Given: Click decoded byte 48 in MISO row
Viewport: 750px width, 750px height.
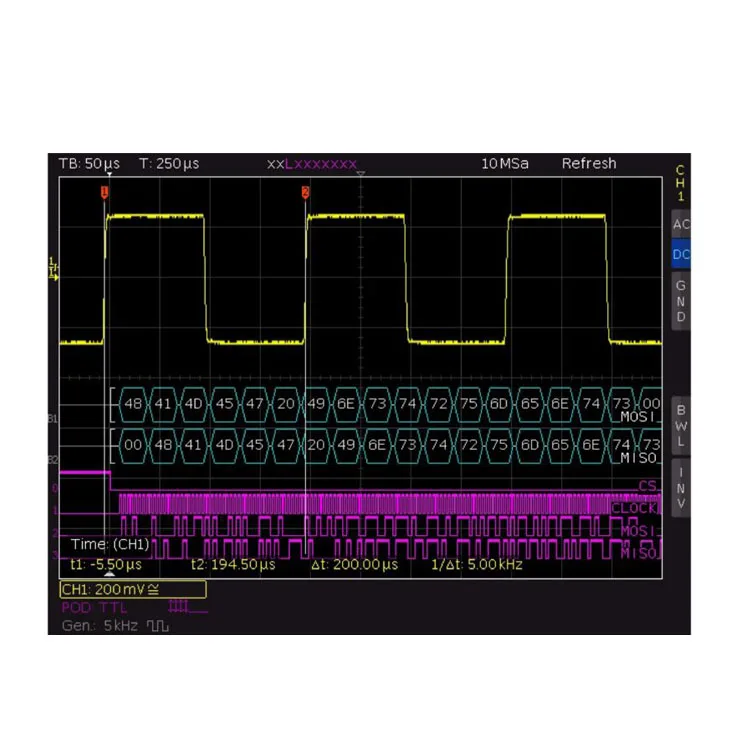Looking at the screenshot, I should click(163, 445).
